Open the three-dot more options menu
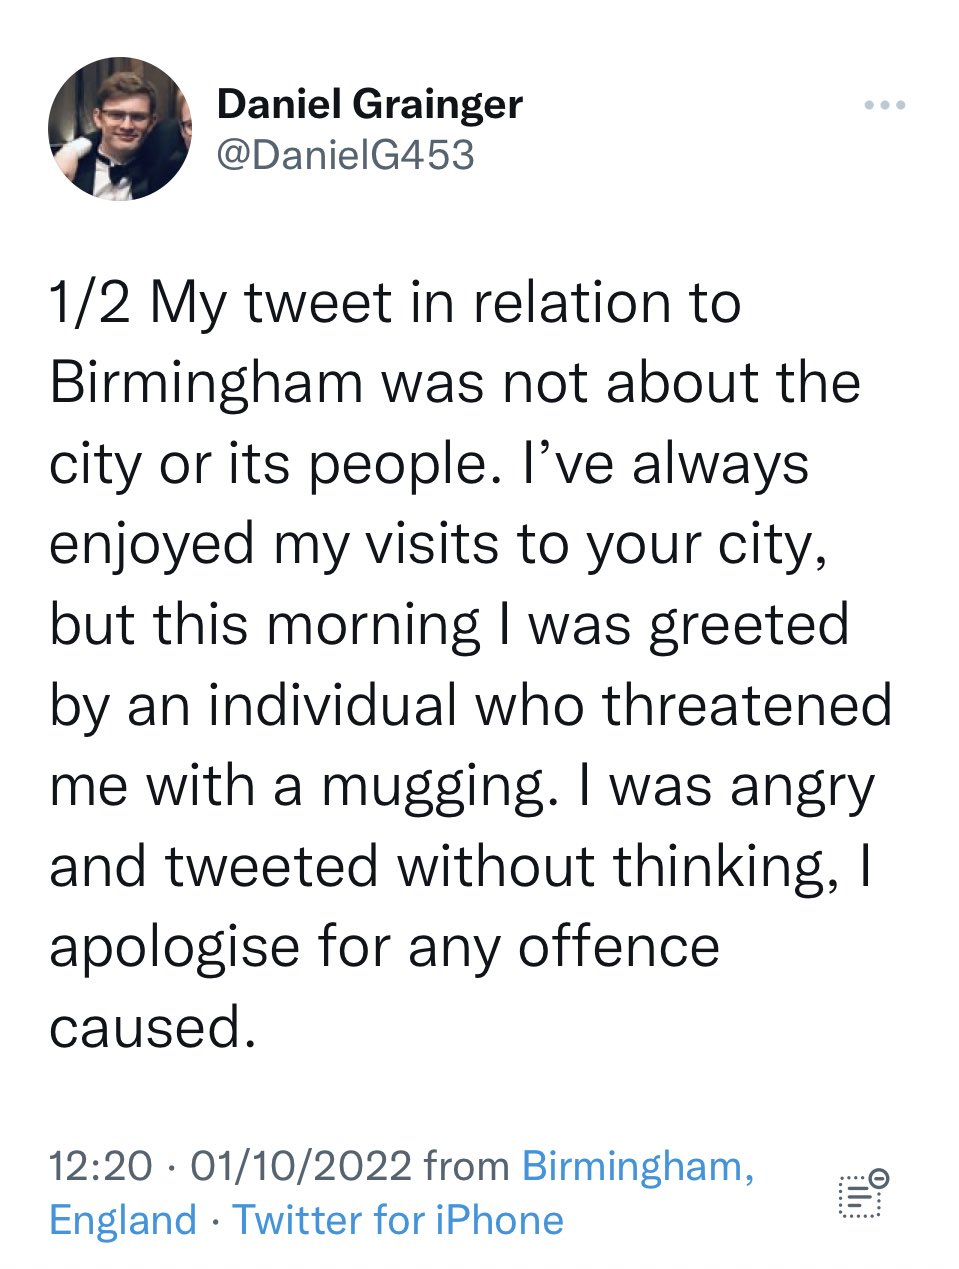959x1269 pixels. pyautogui.click(x=885, y=105)
